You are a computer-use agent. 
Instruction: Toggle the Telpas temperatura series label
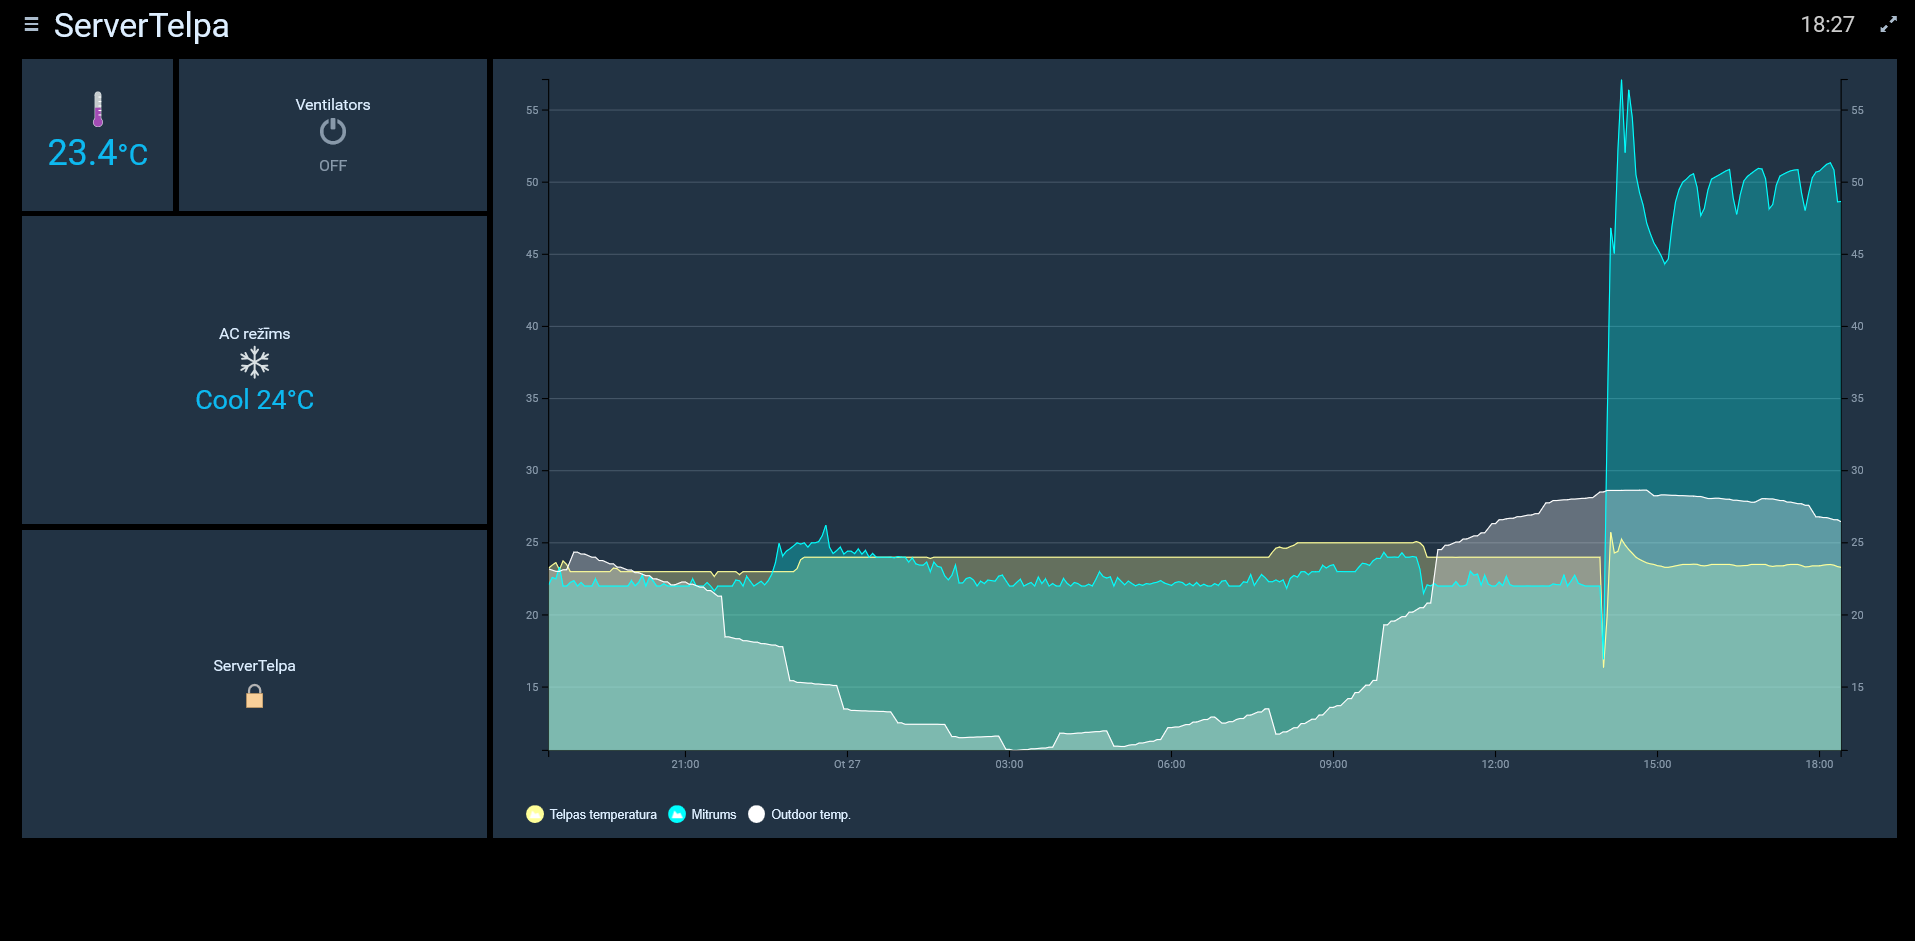pos(603,815)
